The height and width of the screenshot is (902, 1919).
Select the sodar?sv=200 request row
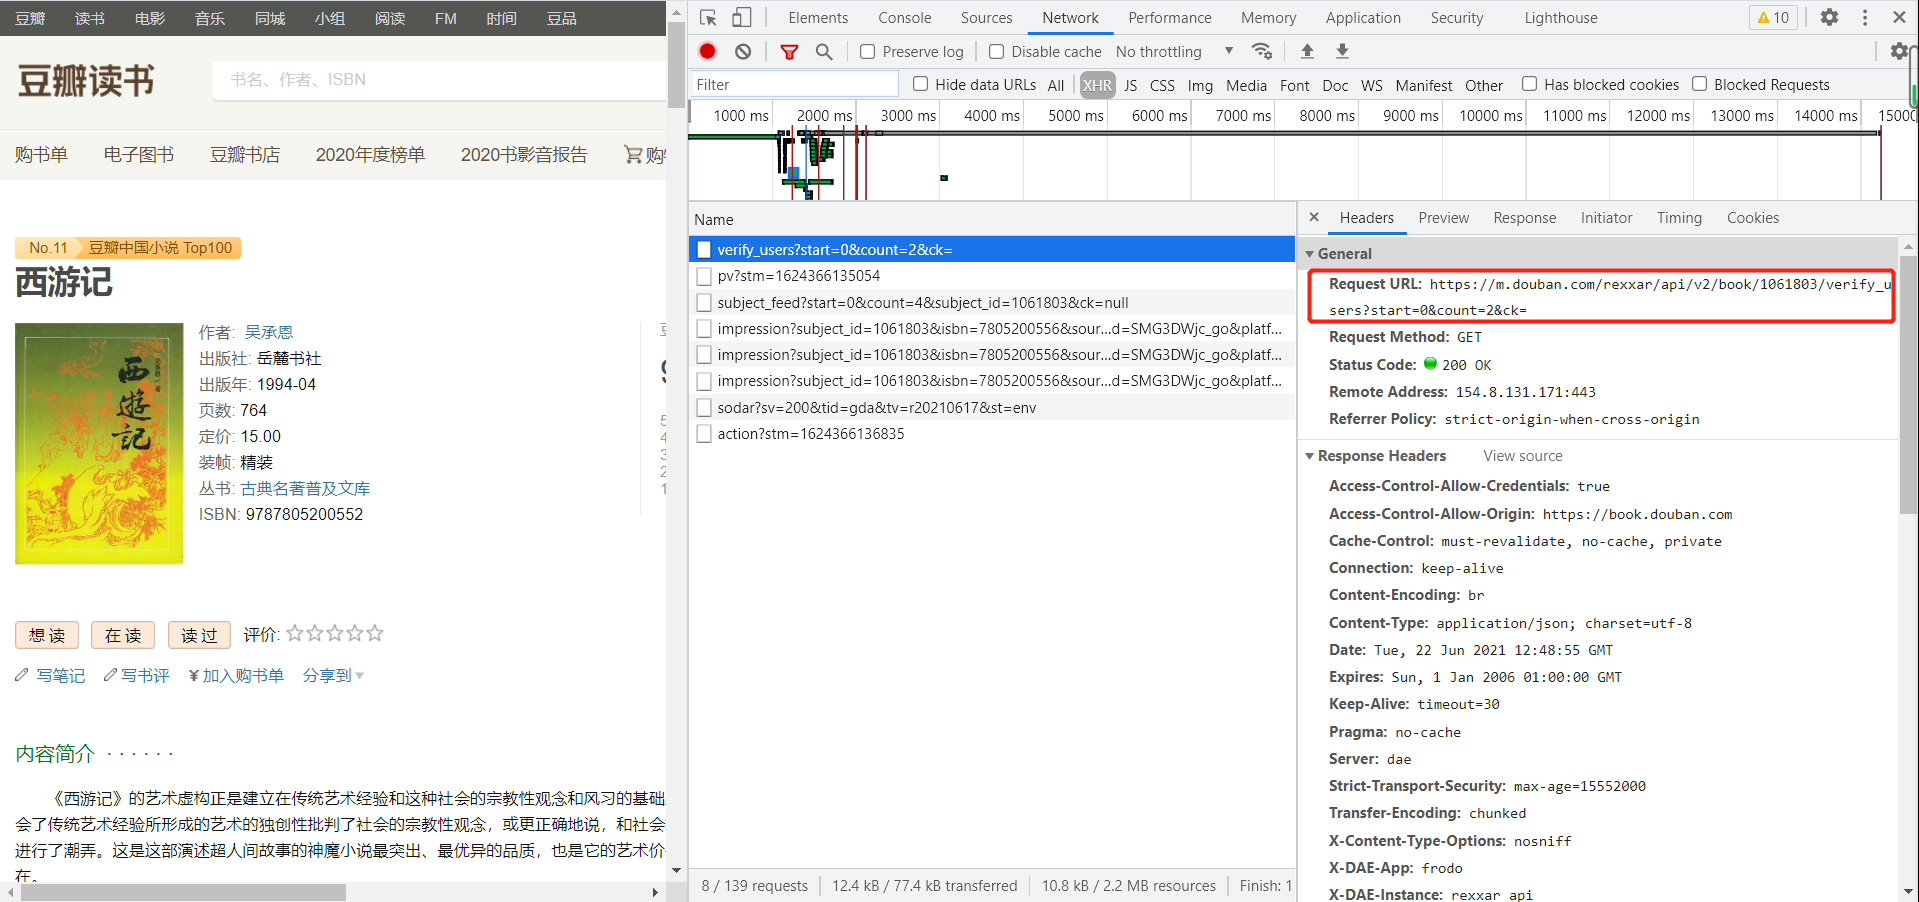pyautogui.click(x=992, y=407)
